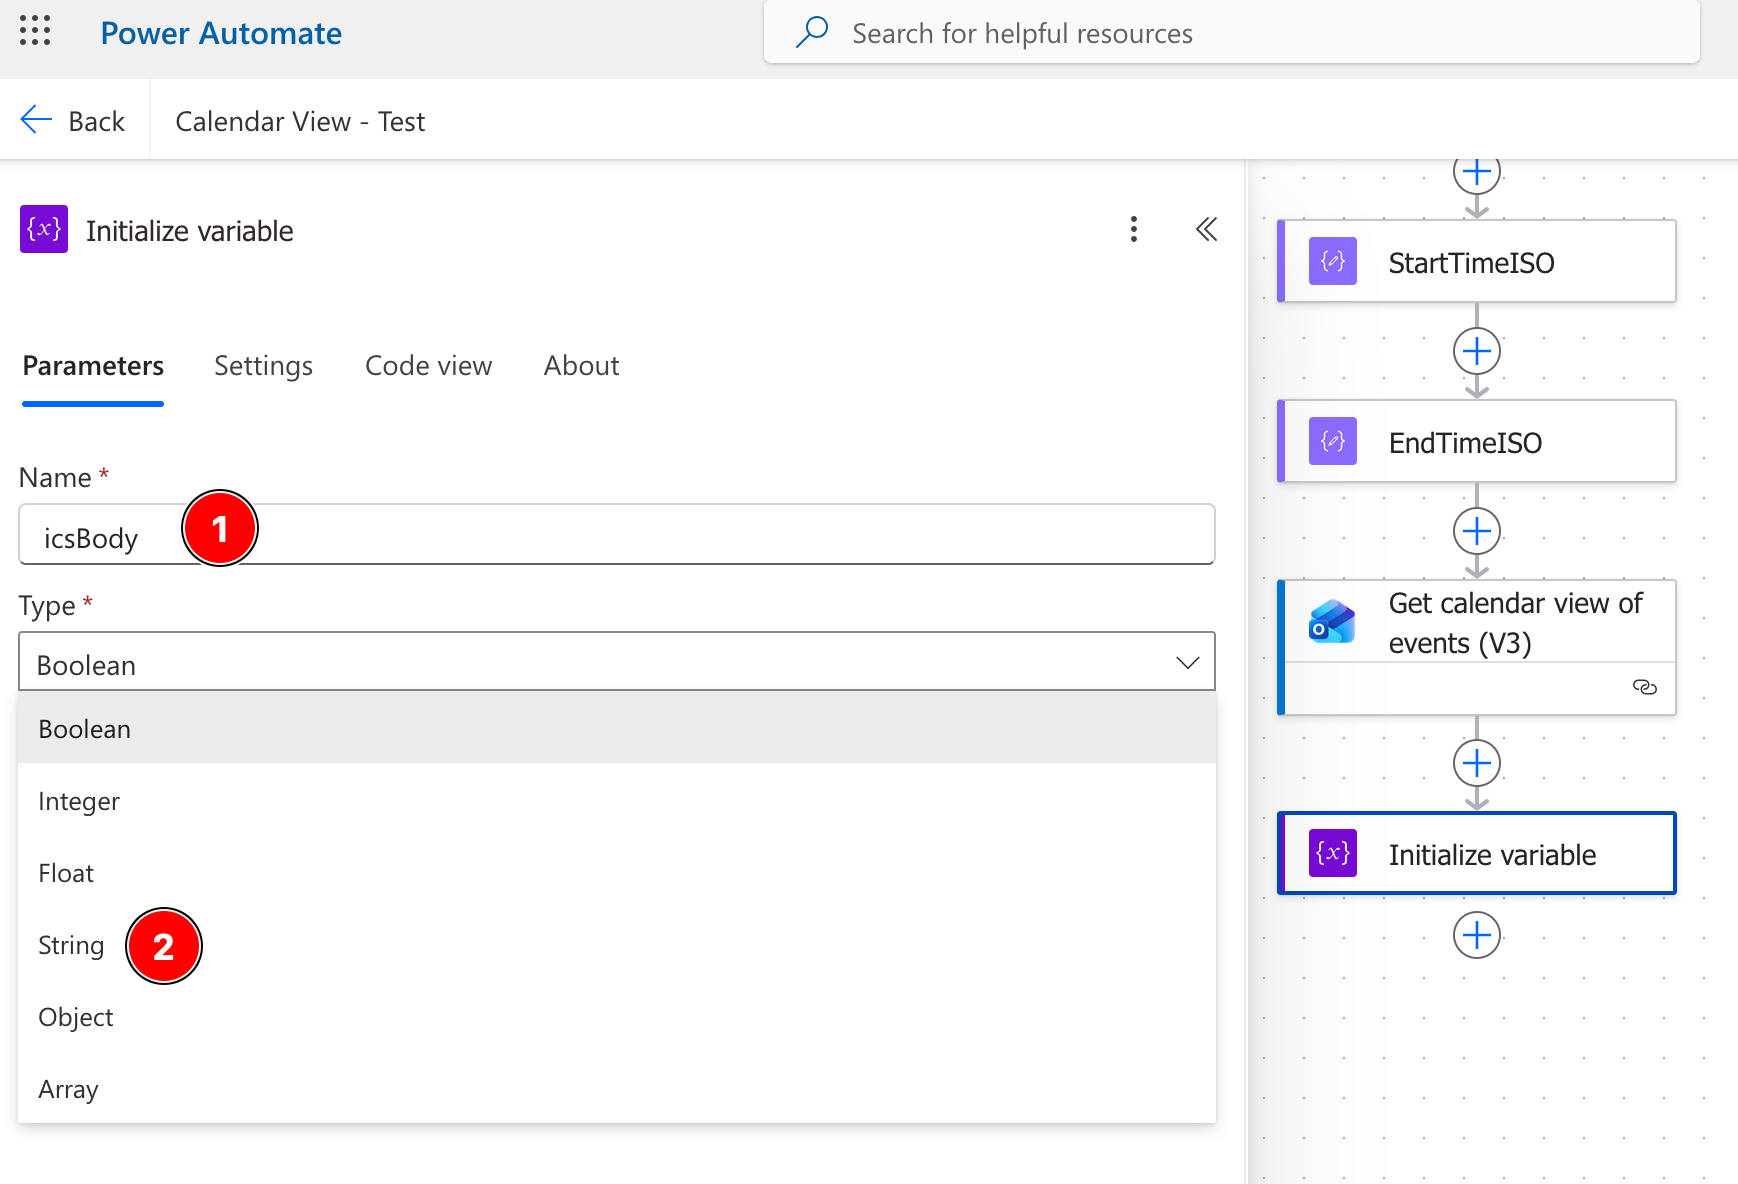Select the Initialize variable card on canvas
Screen dimensions: 1738x1184
[1477, 853]
